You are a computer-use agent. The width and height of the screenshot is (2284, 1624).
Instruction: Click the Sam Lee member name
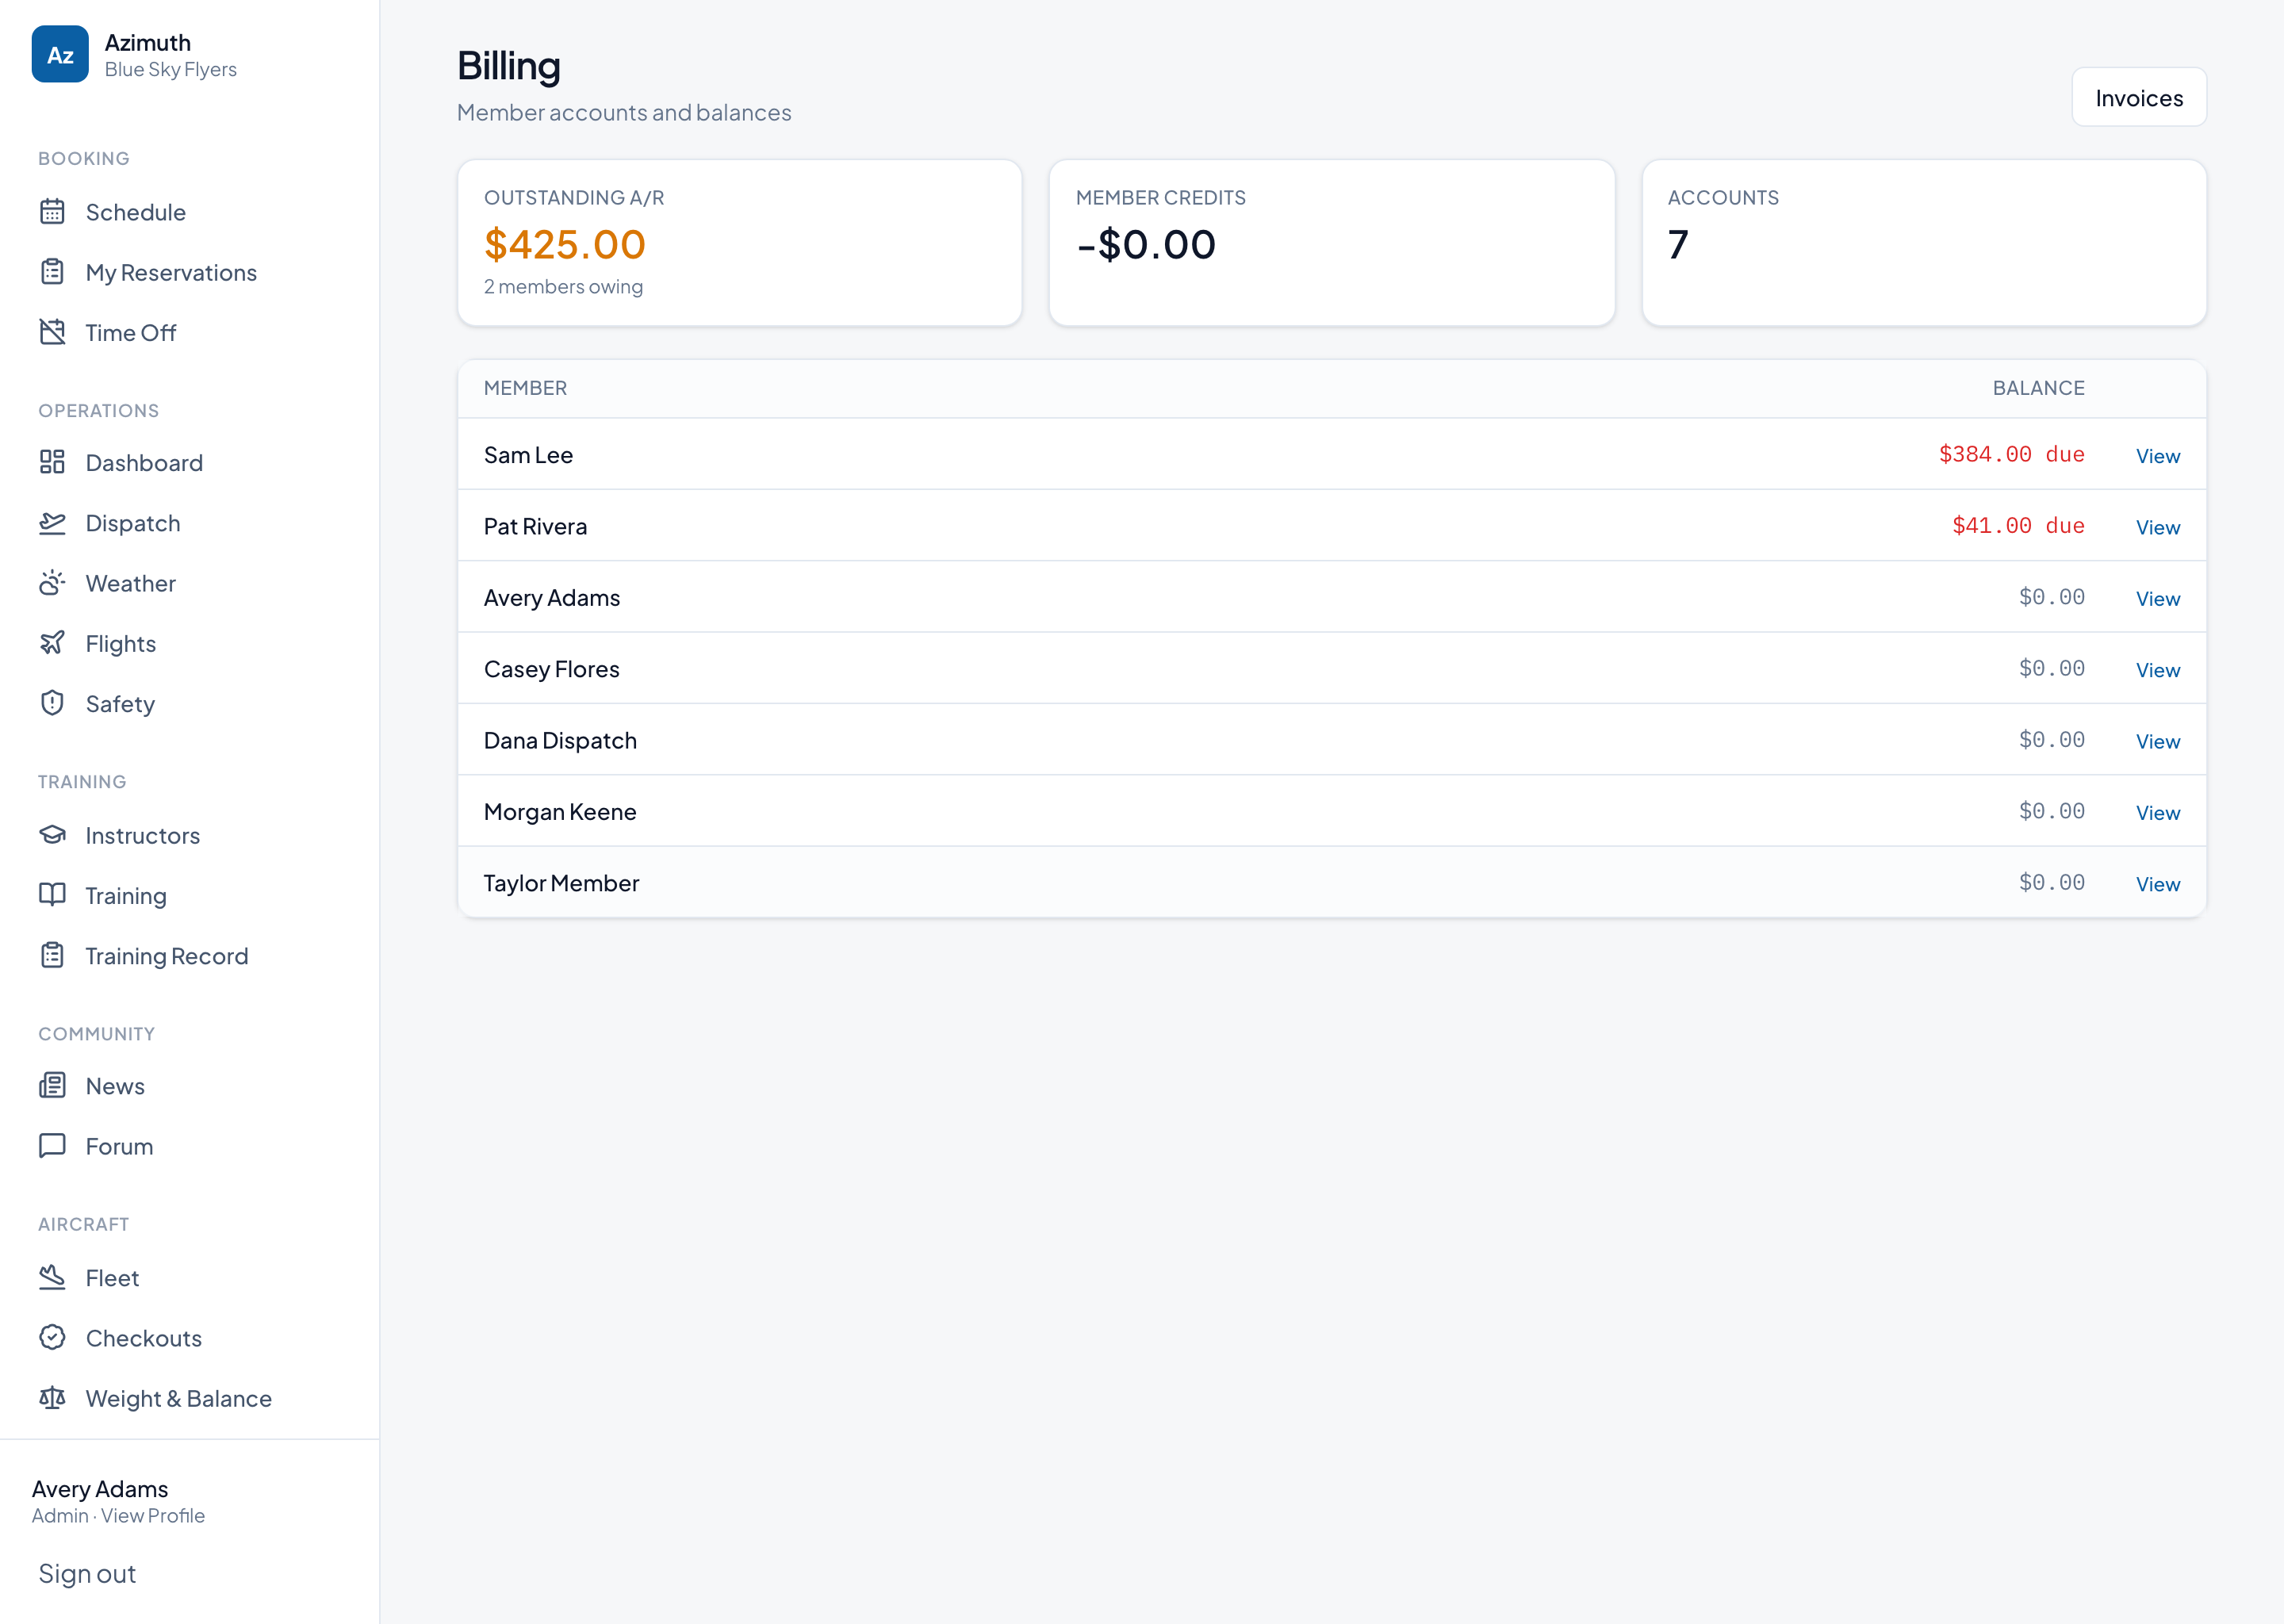pyautogui.click(x=528, y=455)
